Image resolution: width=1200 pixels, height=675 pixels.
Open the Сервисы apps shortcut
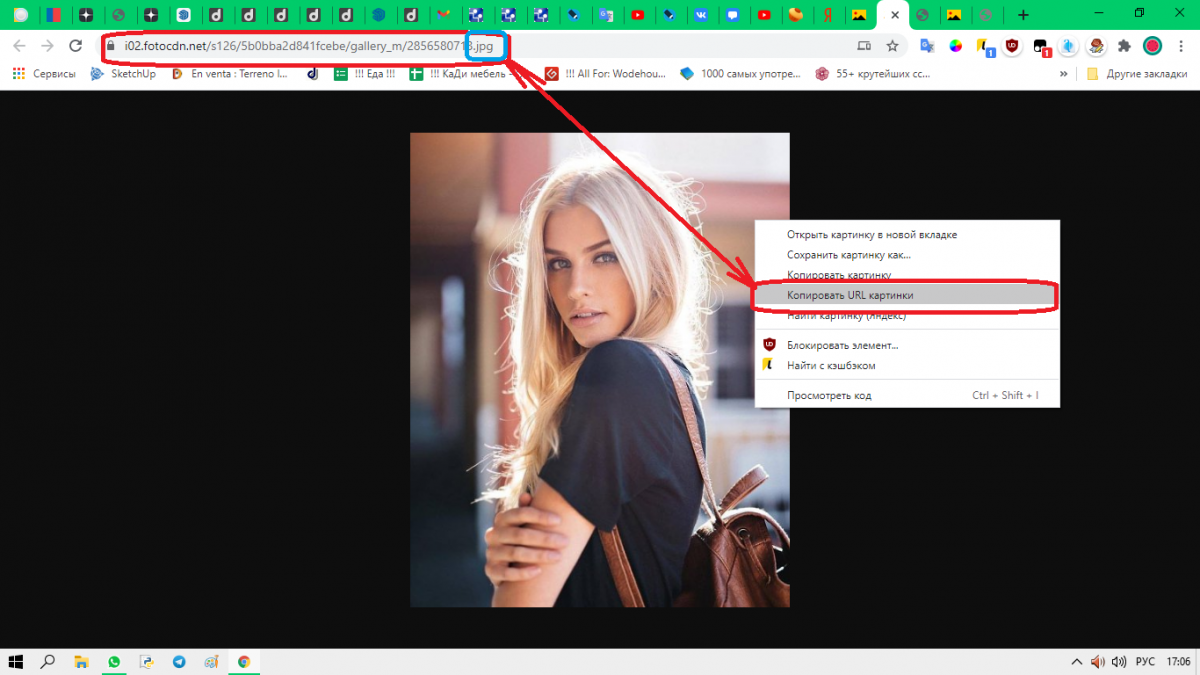point(45,74)
